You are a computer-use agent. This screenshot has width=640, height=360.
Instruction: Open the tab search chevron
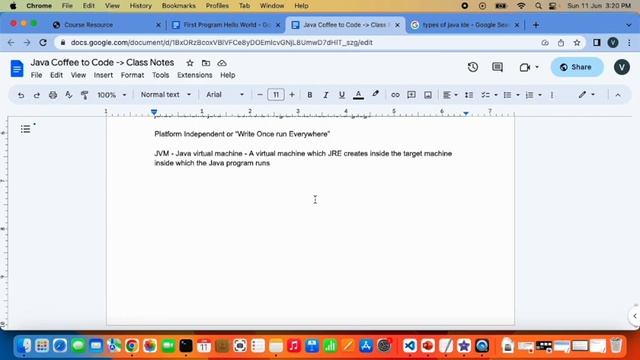(629, 25)
